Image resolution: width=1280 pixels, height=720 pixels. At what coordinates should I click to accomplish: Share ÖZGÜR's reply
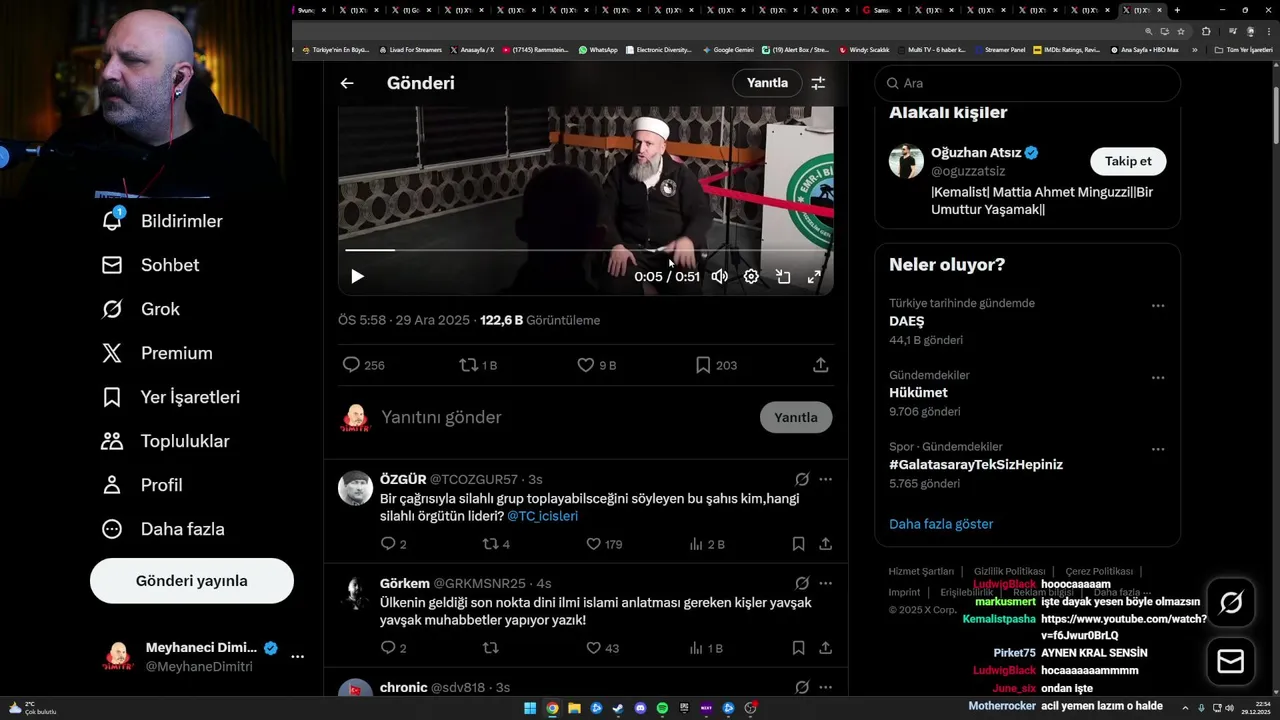tap(825, 544)
